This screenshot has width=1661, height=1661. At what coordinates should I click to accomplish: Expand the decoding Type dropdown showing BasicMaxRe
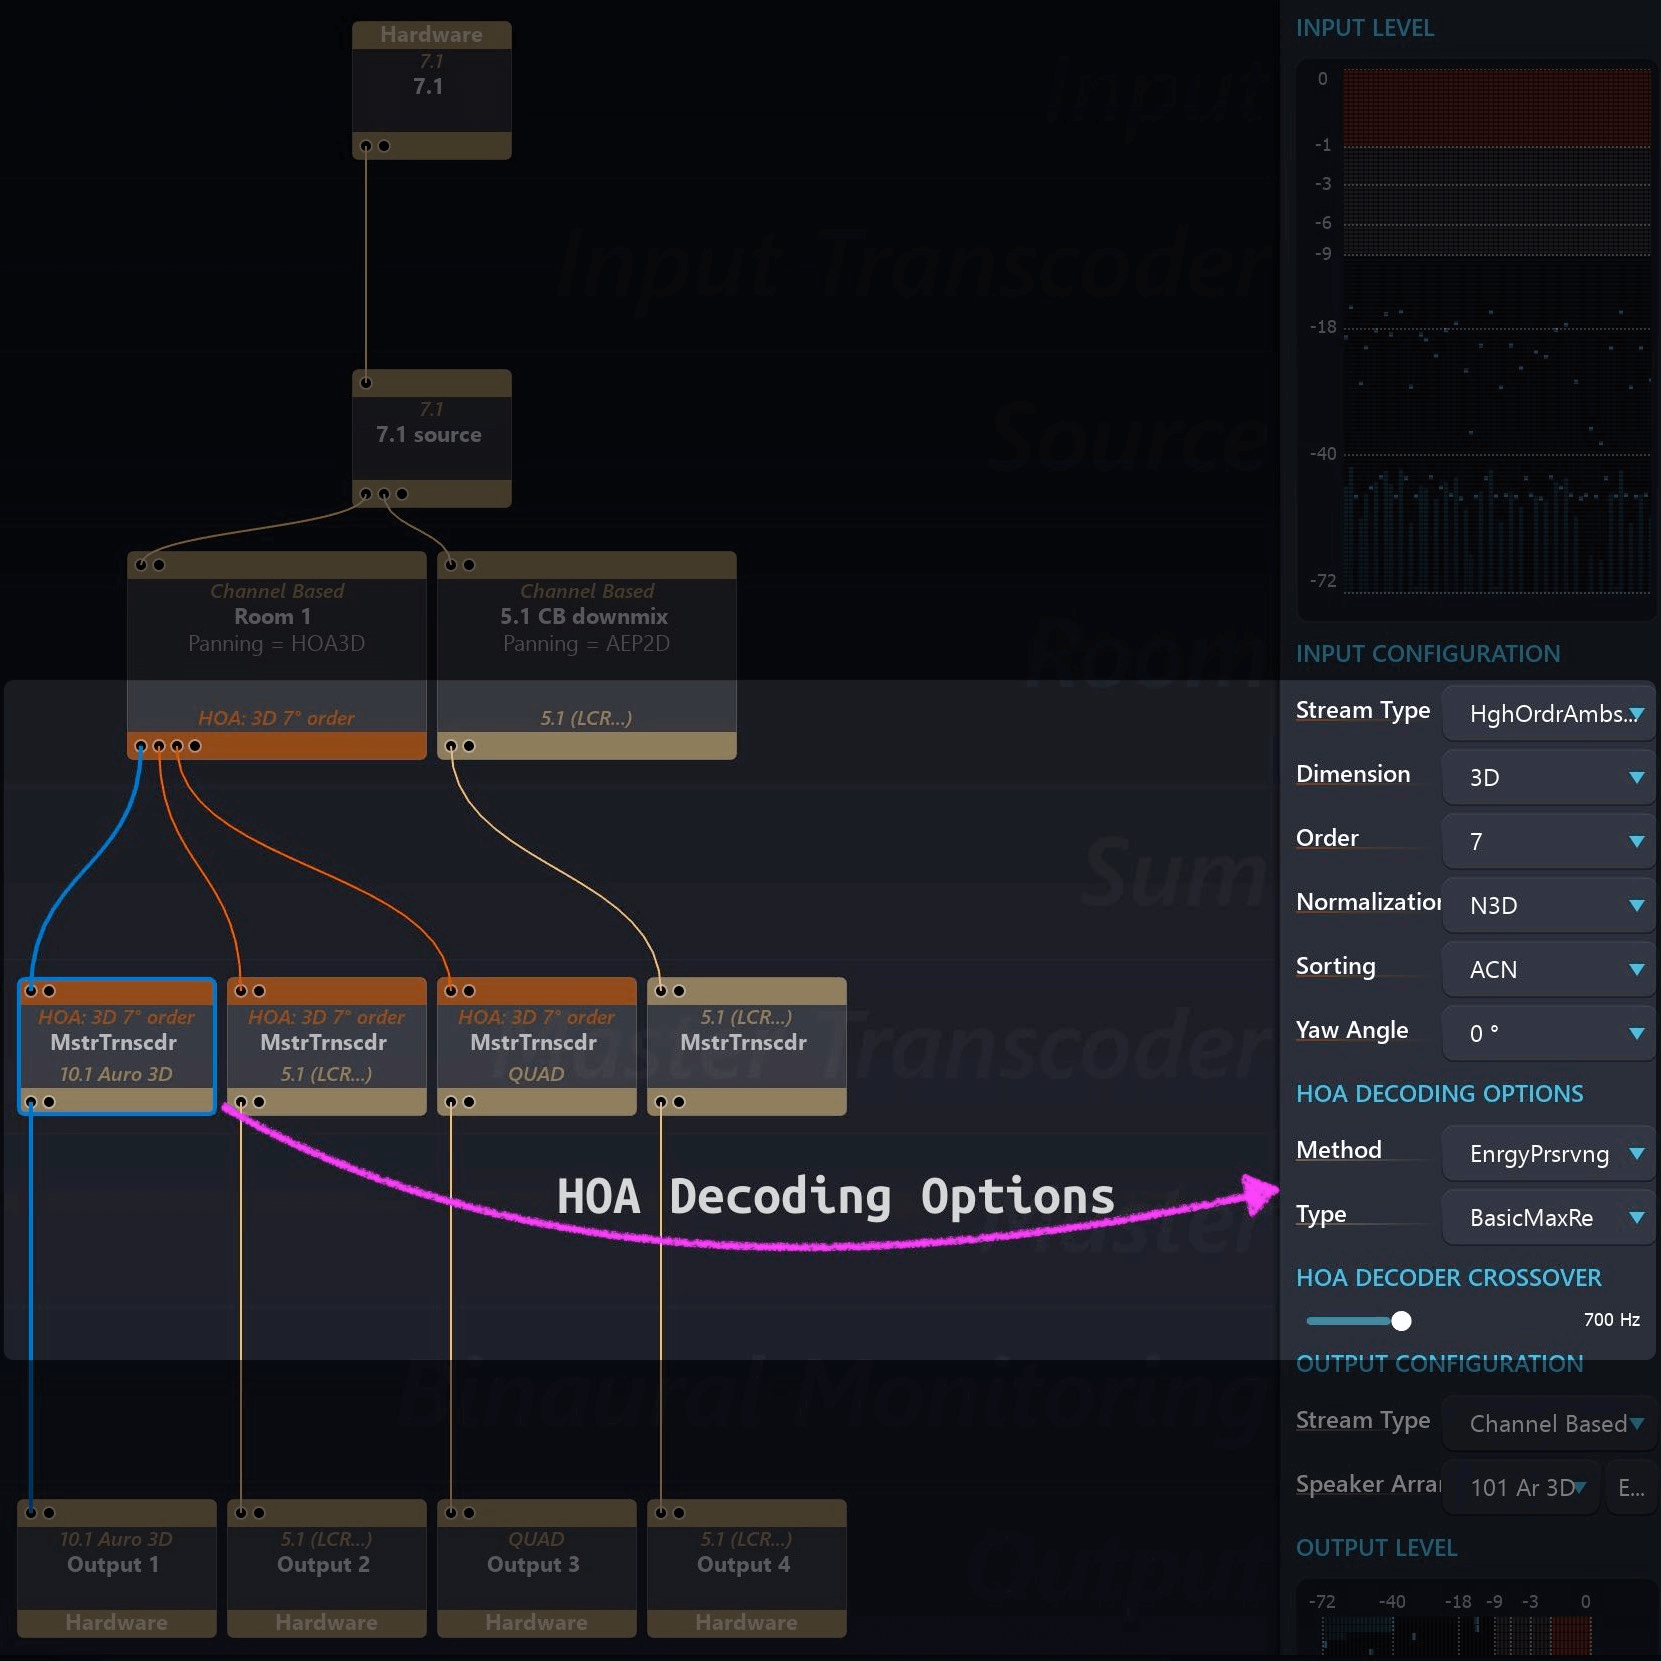point(1548,1218)
